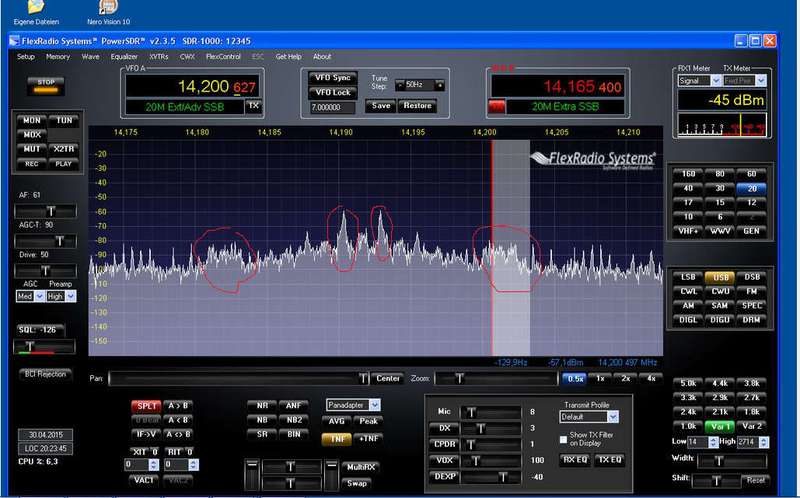Set zoom to 1x
The width and height of the screenshot is (800, 498).
pyautogui.click(x=601, y=379)
